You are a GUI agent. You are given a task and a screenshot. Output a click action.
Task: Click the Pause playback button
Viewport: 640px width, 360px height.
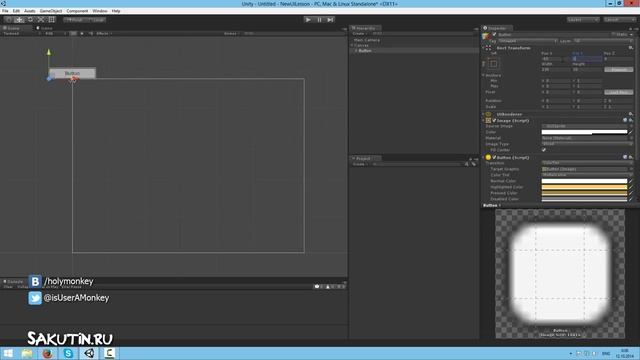click(319, 20)
